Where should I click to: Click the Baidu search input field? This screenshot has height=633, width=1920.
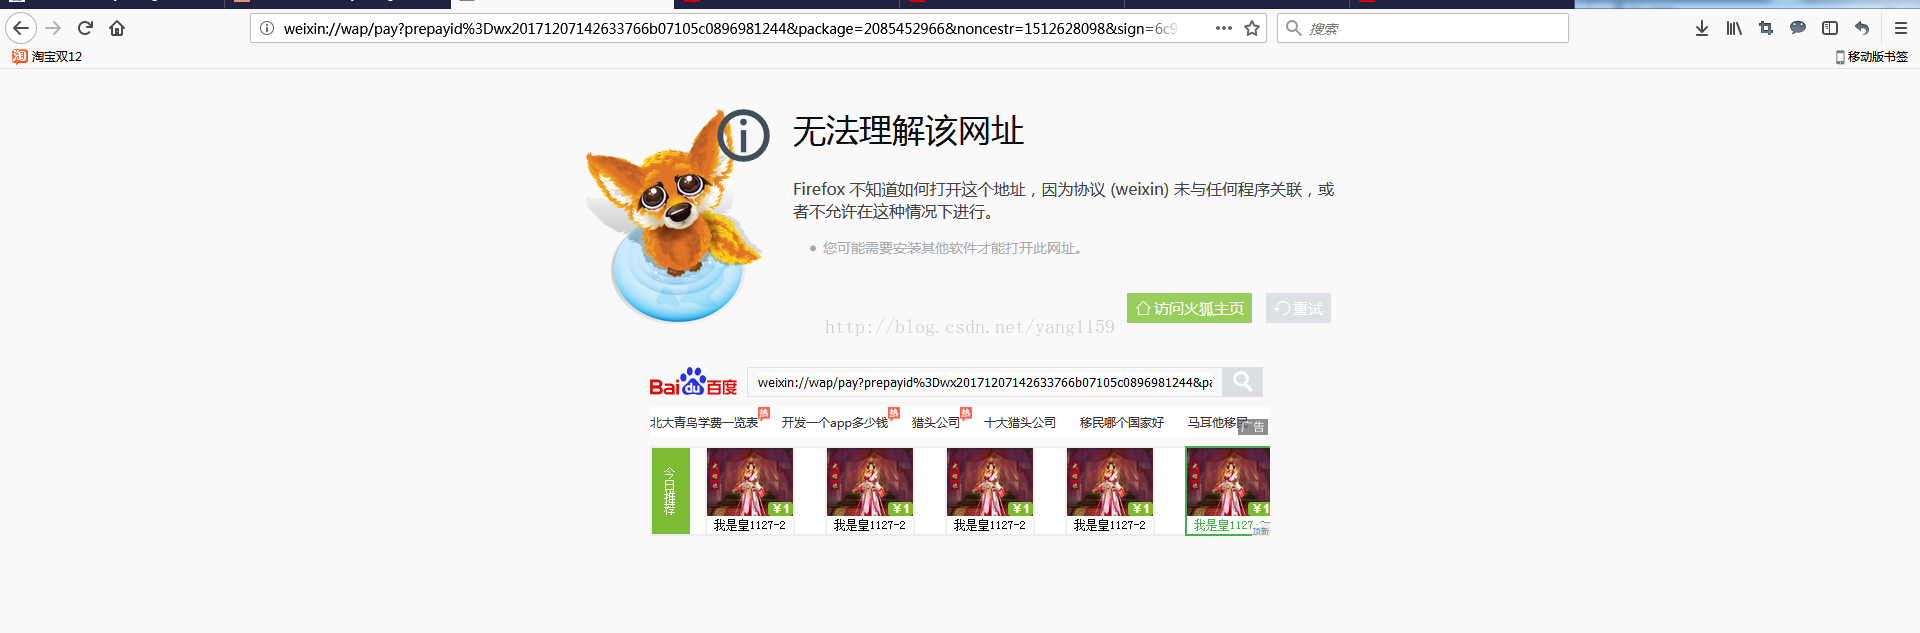[985, 382]
